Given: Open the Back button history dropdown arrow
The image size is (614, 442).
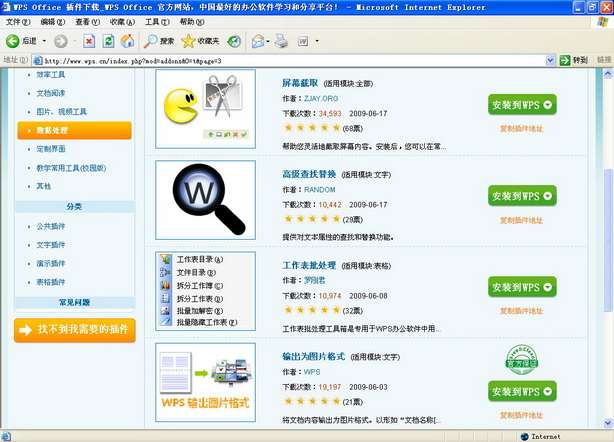Looking at the screenshot, I should click(x=44, y=41).
